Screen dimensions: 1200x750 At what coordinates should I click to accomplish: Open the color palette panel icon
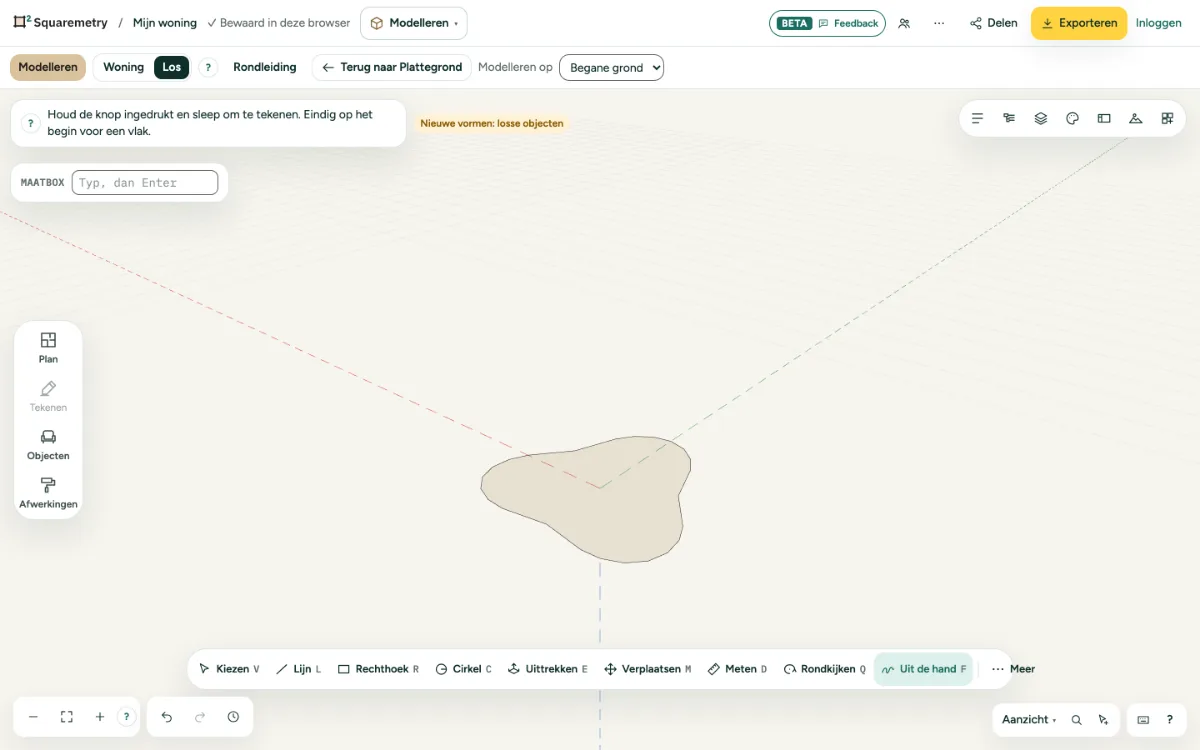tap(1072, 118)
